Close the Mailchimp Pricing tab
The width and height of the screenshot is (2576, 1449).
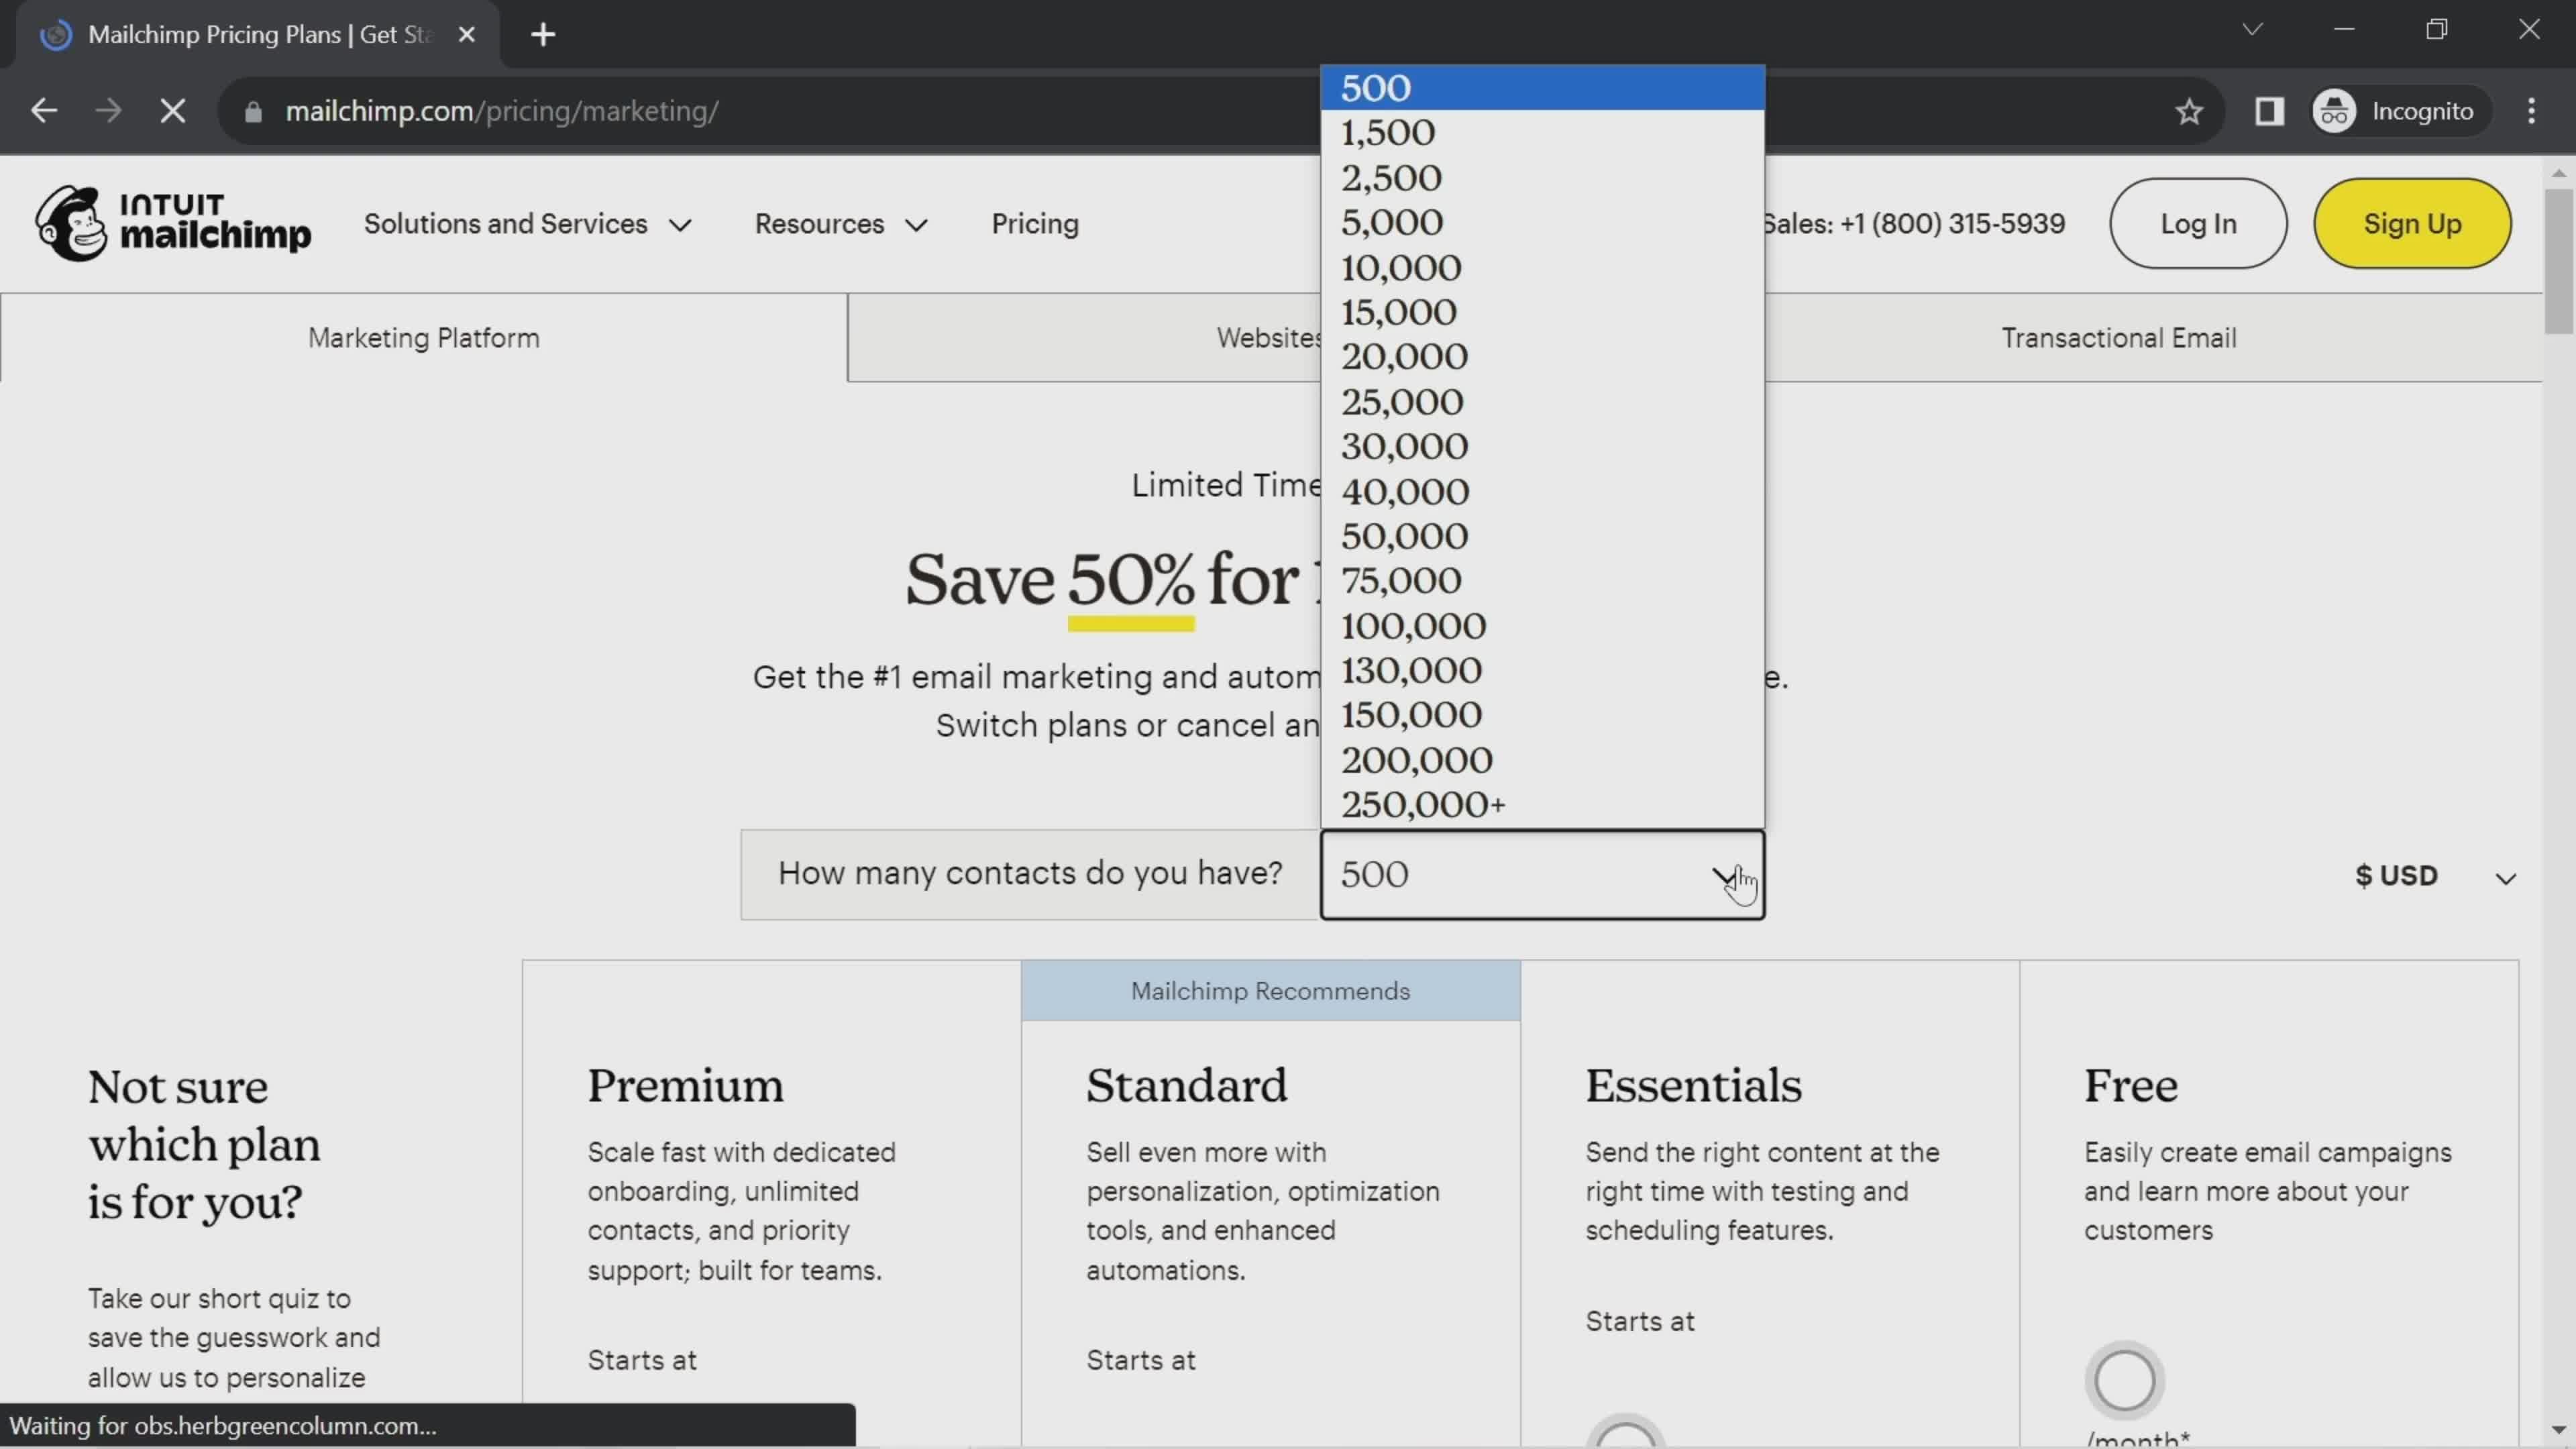(466, 35)
